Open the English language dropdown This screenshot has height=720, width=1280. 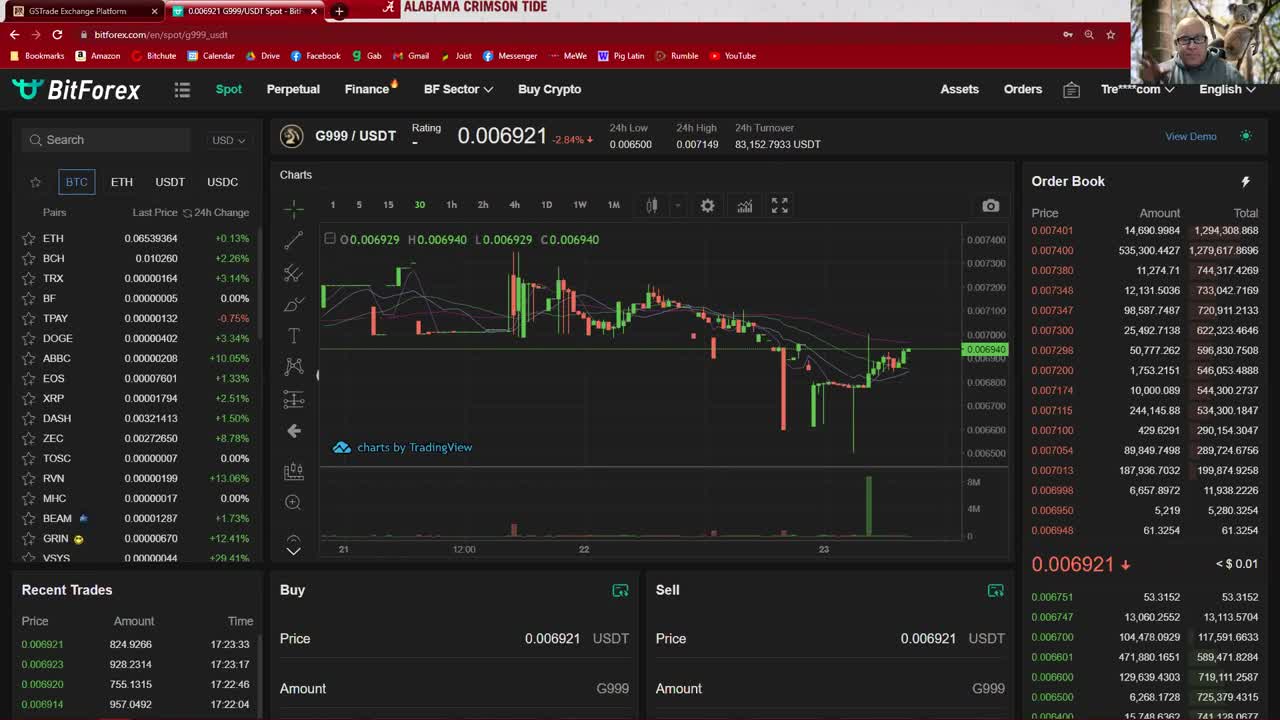(x=1227, y=89)
